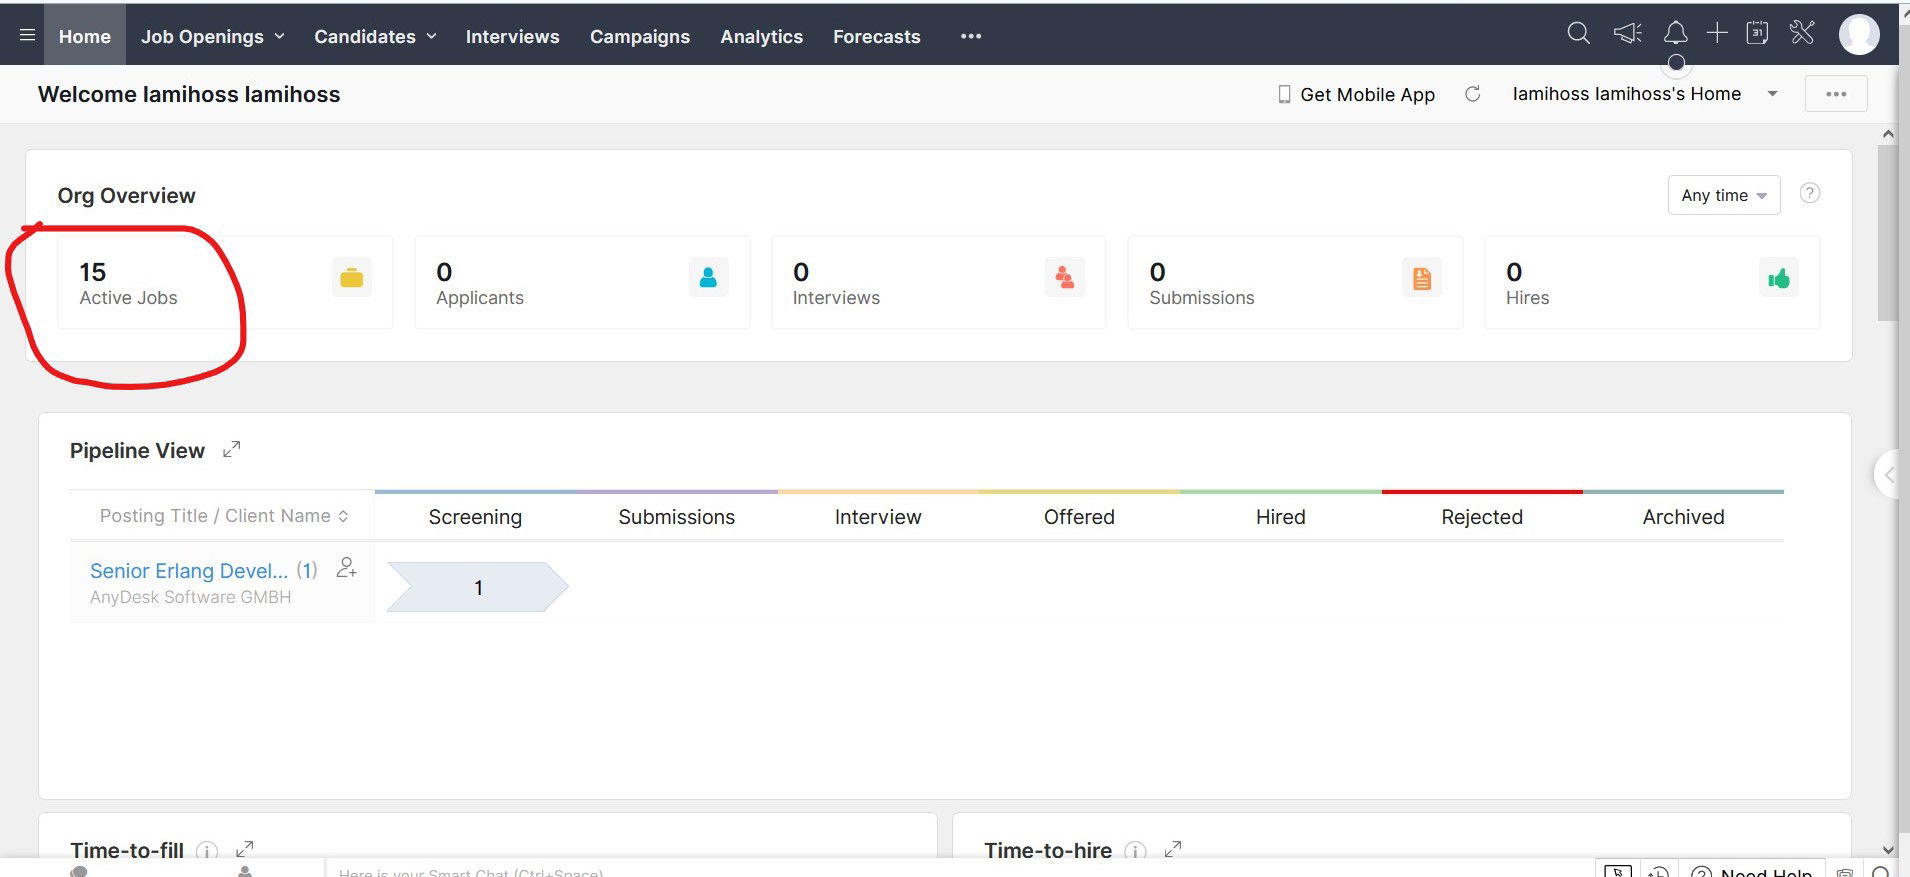Screen dimensions: 1910x877
Task: Click the assign-candidate icon for Senior Erlang Developer
Action: pos(347,568)
